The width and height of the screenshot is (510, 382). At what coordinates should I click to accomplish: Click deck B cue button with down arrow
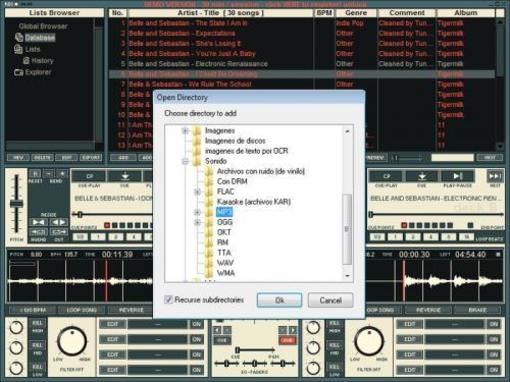click(422, 176)
